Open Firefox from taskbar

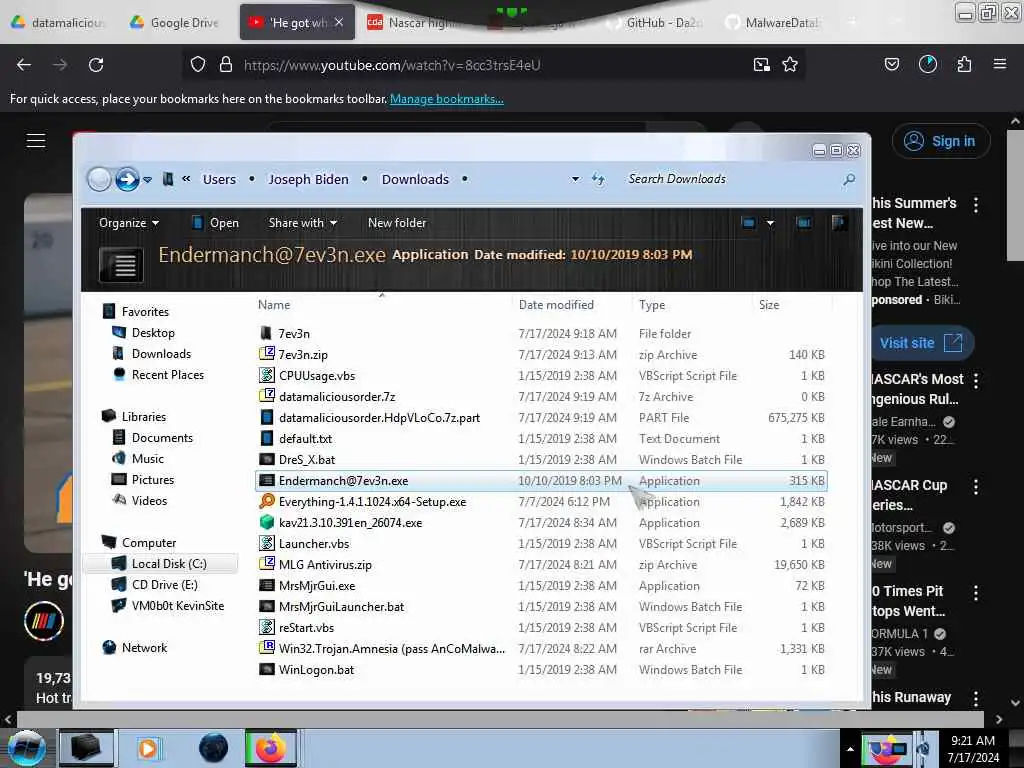(x=270, y=748)
